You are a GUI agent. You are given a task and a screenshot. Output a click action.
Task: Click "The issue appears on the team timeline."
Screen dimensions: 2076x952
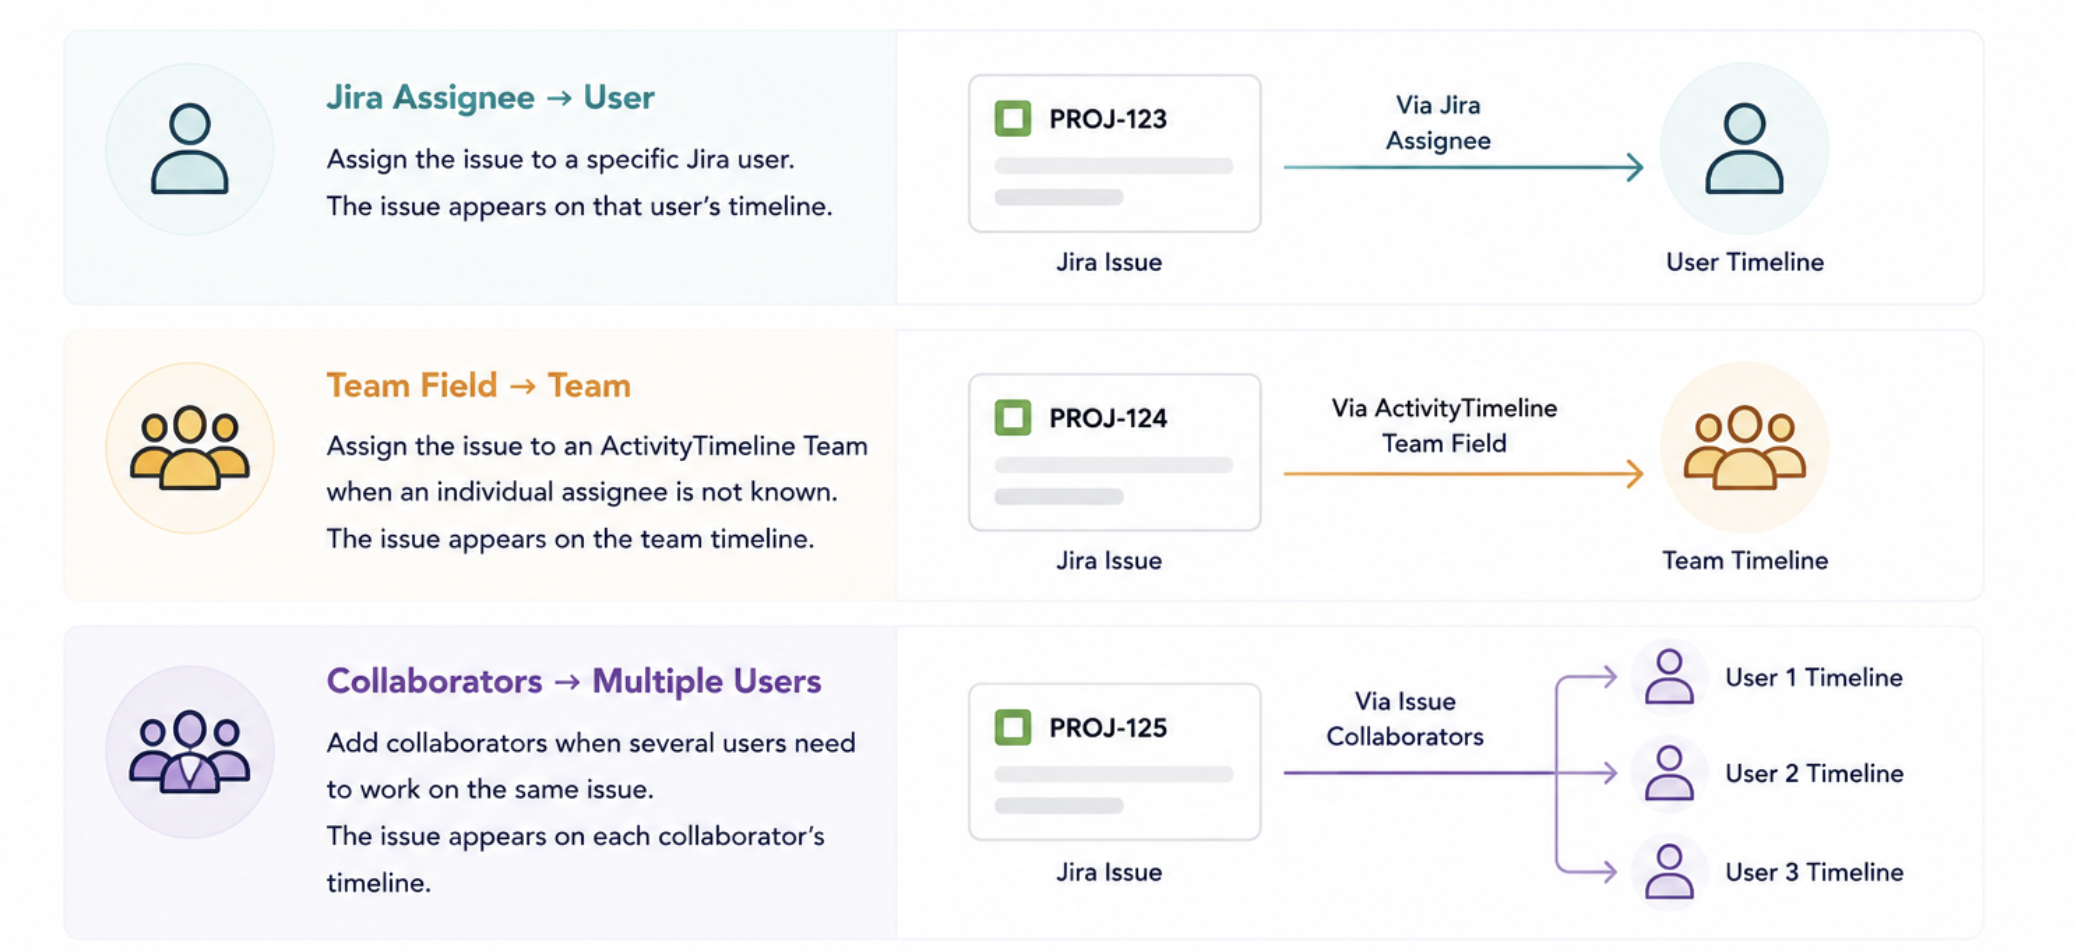click(x=570, y=539)
